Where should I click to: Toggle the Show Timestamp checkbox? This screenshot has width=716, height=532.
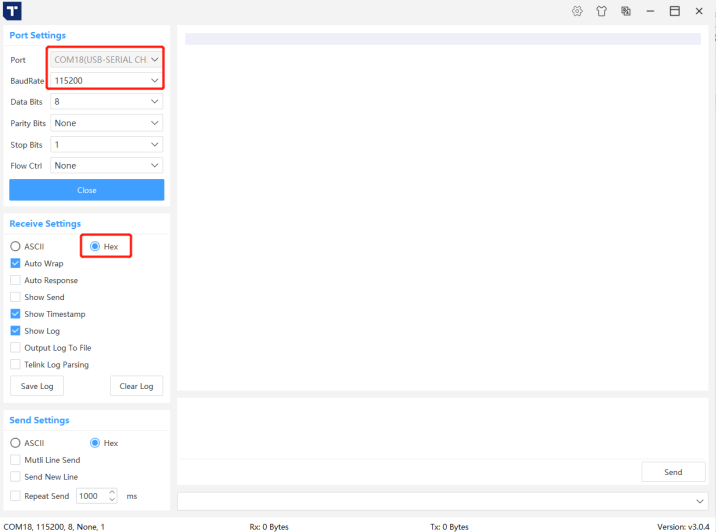click(x=15, y=314)
